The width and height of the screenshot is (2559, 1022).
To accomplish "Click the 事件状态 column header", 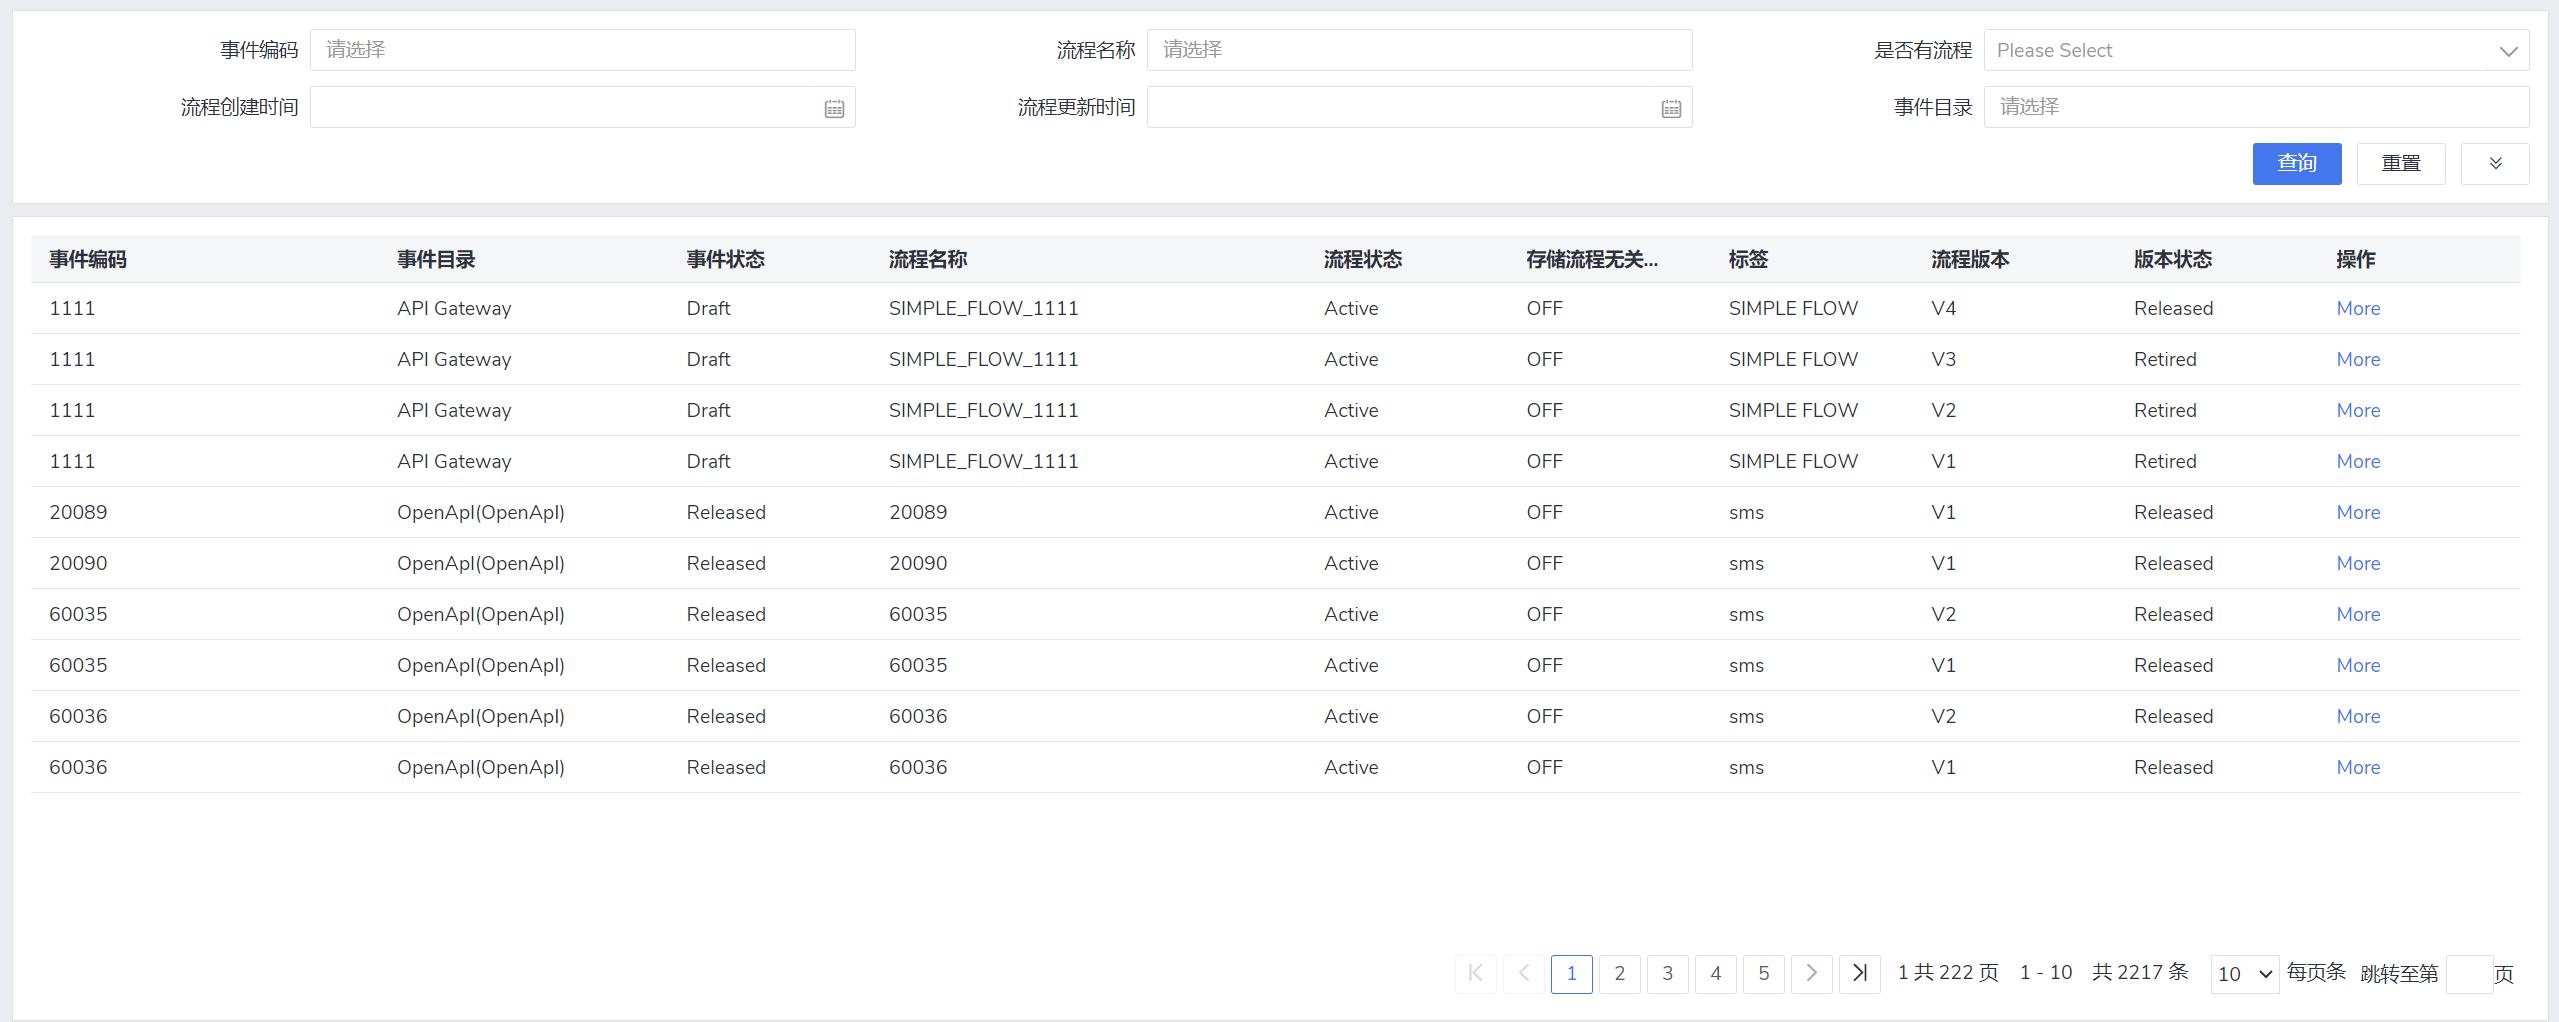I will [x=725, y=260].
